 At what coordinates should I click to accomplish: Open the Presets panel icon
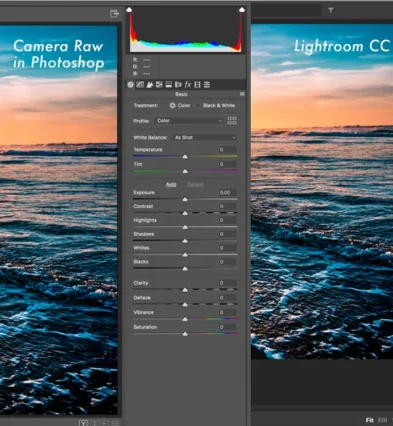(x=207, y=85)
